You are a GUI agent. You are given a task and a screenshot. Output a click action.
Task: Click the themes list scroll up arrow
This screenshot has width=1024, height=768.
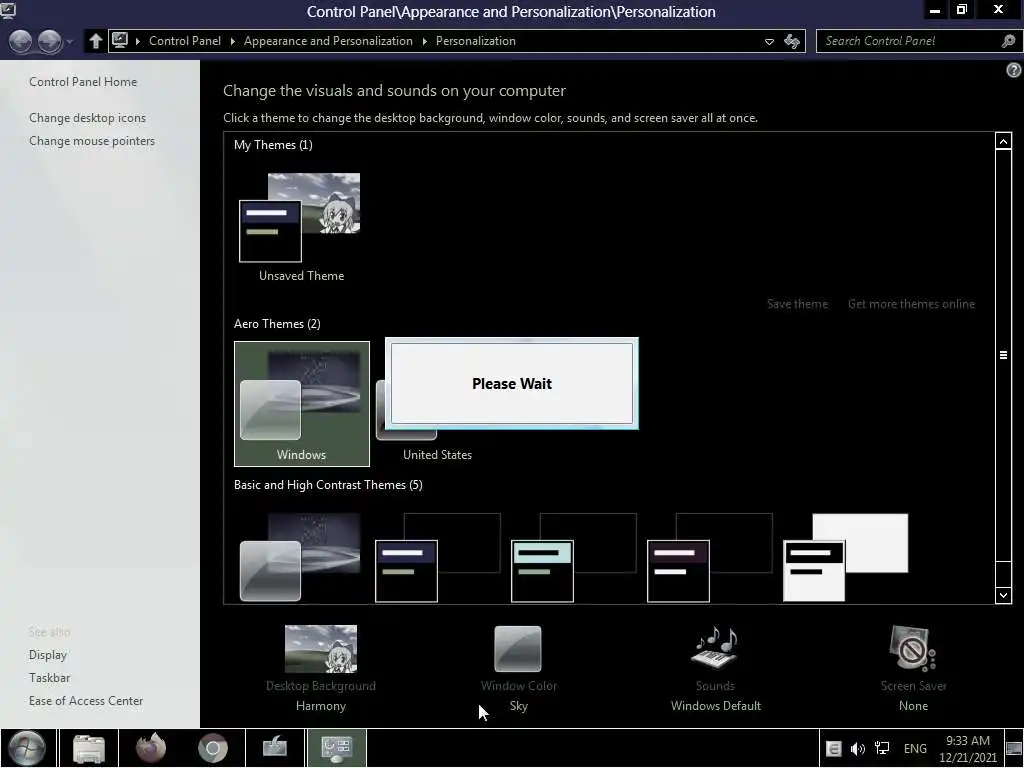1003,141
